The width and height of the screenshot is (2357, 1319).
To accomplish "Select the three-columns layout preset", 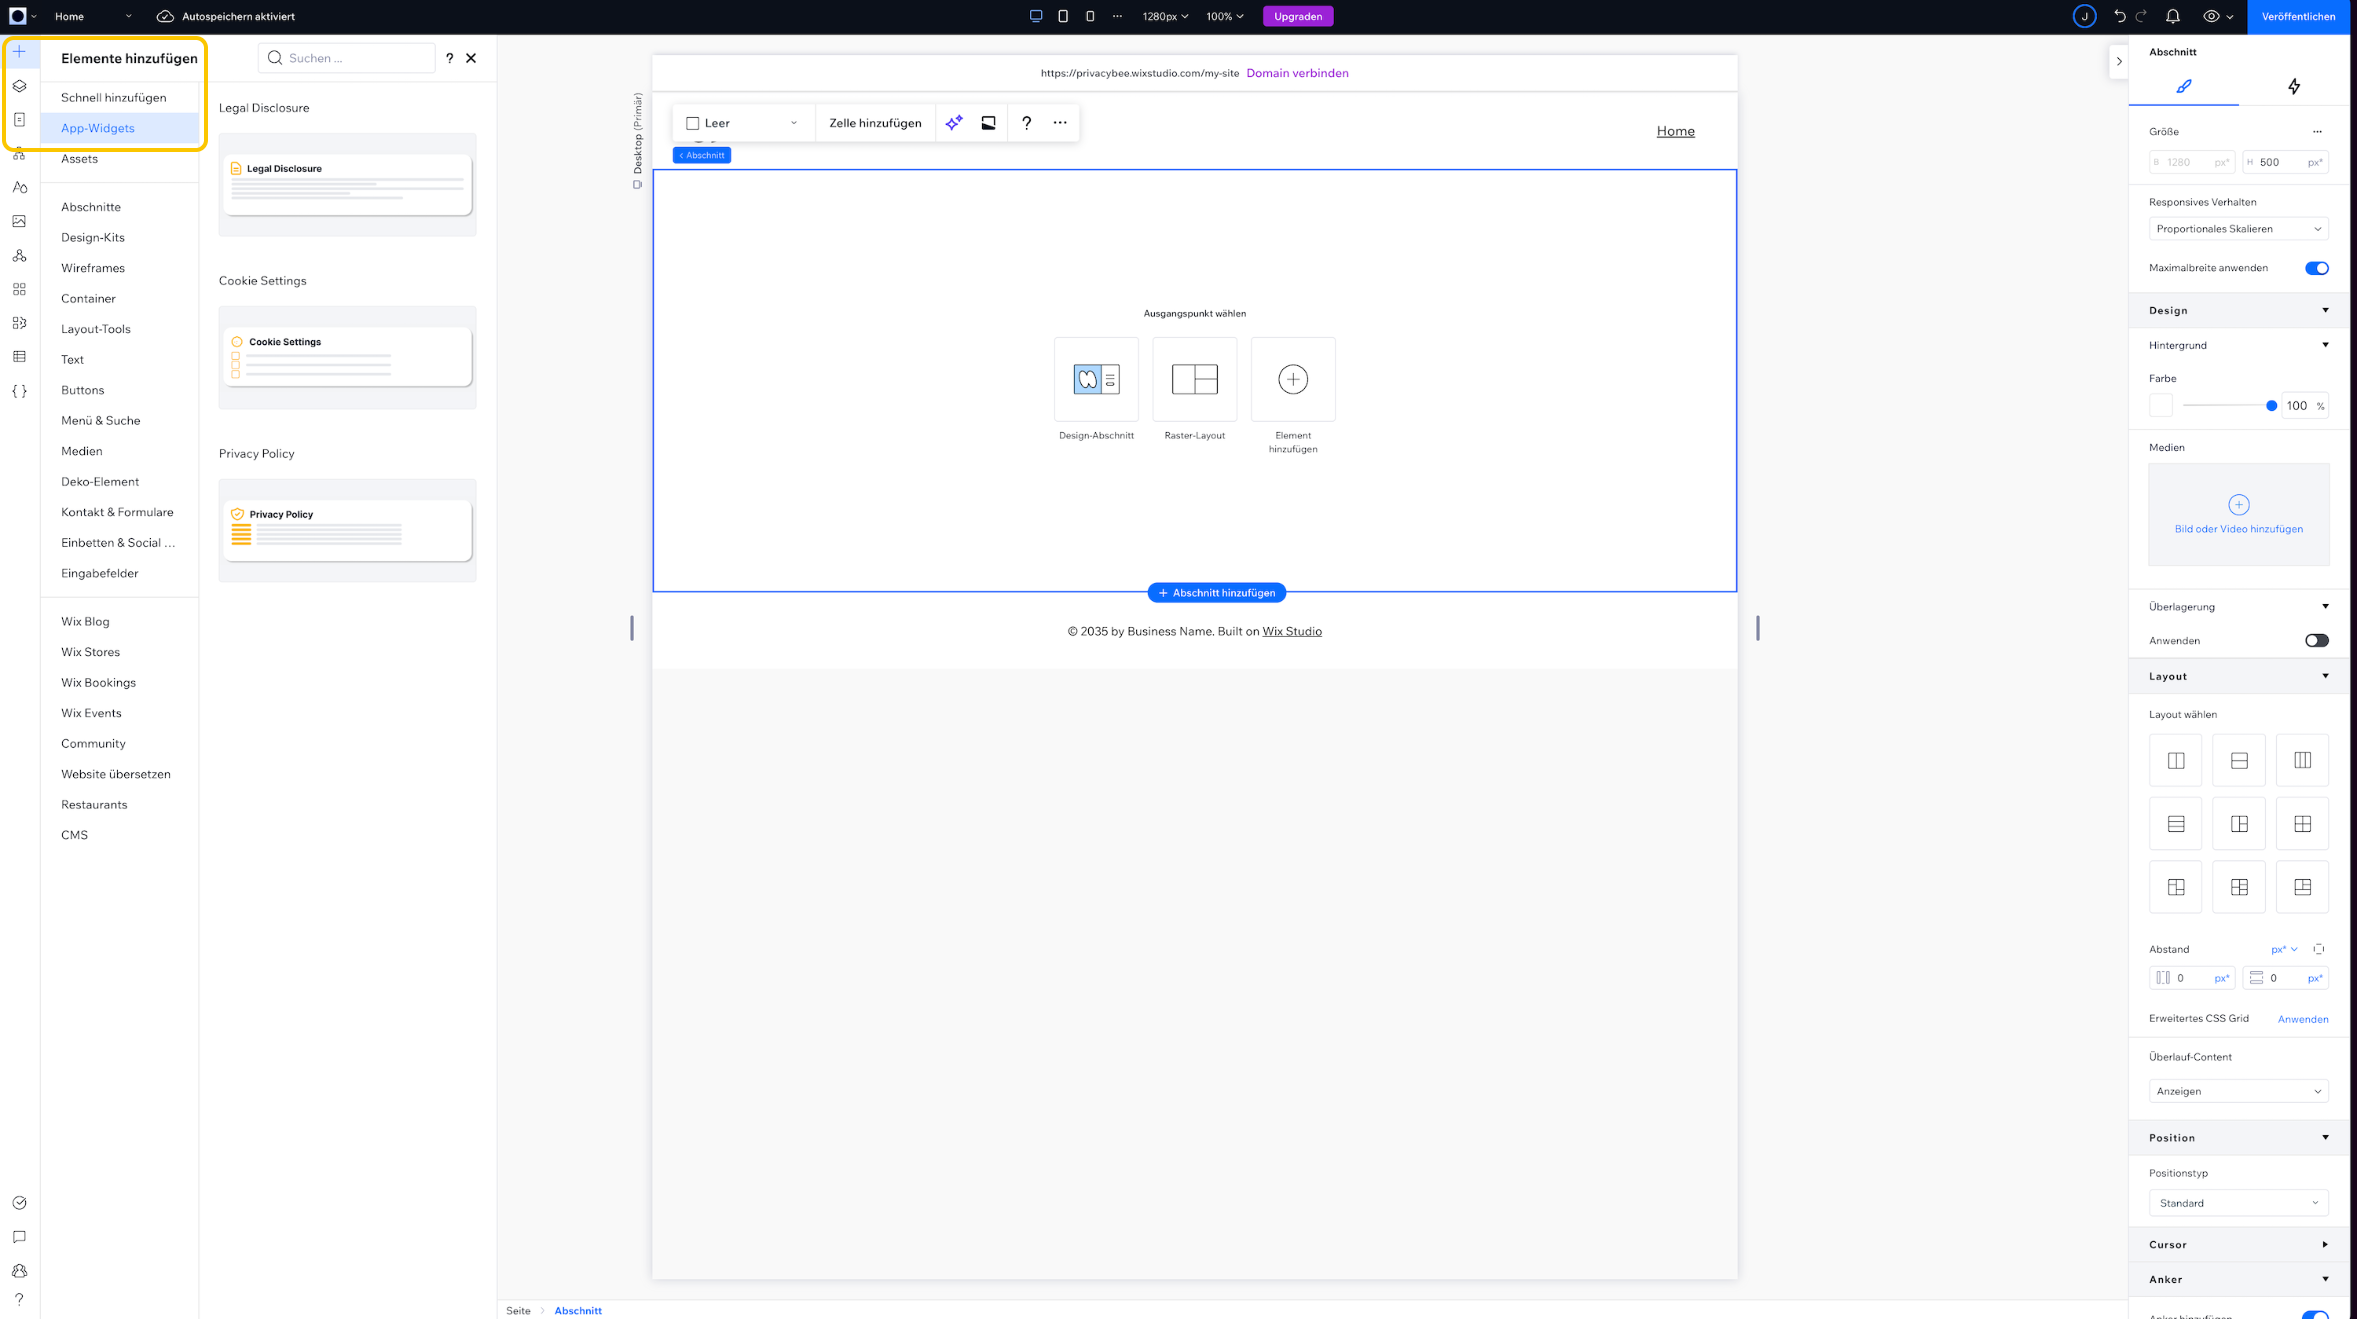I will pyautogui.click(x=2302, y=761).
